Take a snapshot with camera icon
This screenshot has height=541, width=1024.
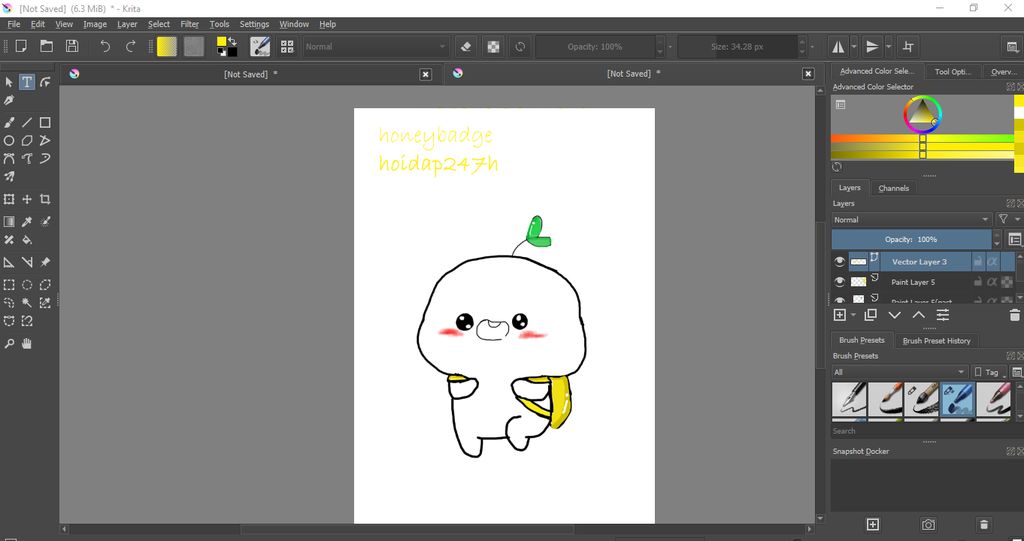[928, 525]
